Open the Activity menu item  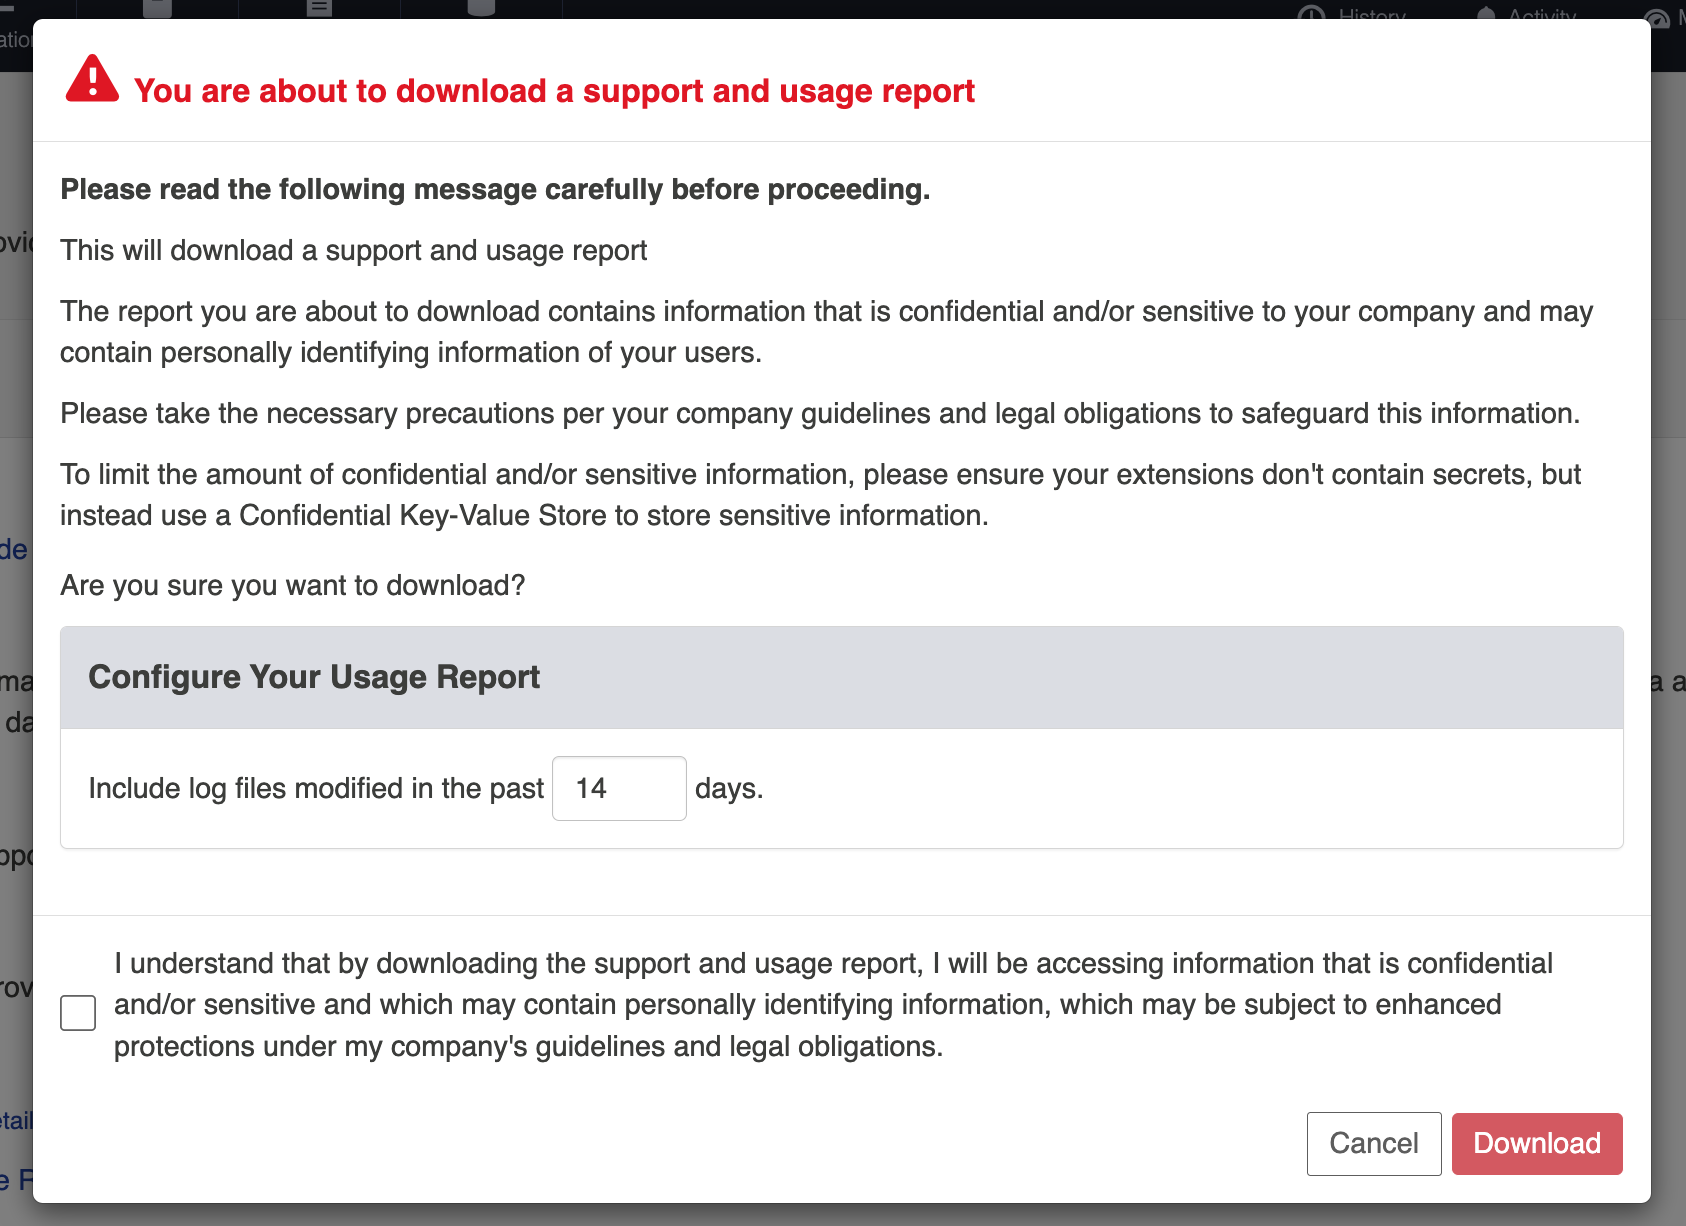(x=1542, y=15)
